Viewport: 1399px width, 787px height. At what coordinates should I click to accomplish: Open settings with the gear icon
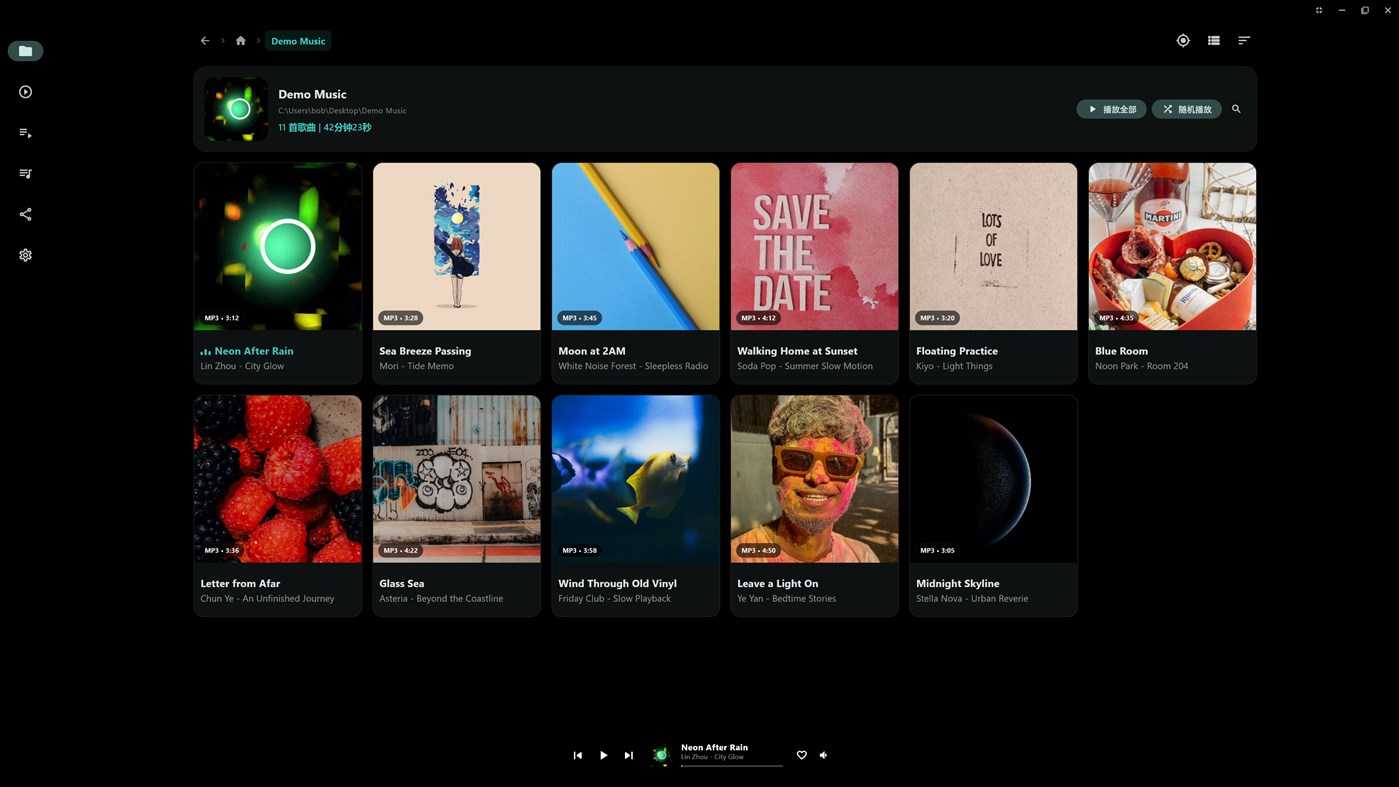(x=25, y=255)
